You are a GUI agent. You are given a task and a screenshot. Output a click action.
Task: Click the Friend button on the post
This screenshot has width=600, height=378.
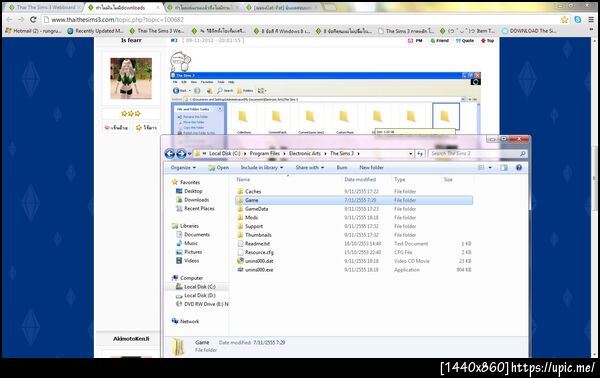[439, 41]
